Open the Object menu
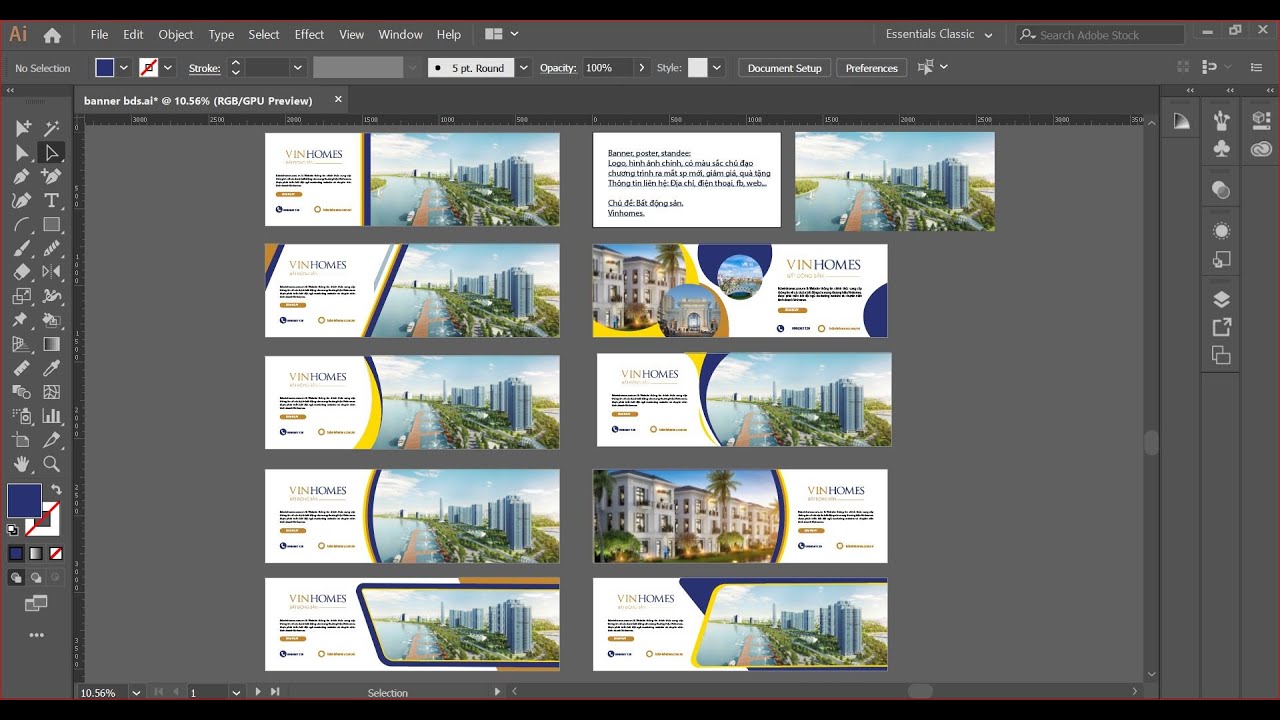This screenshot has height=720, width=1280. [176, 34]
